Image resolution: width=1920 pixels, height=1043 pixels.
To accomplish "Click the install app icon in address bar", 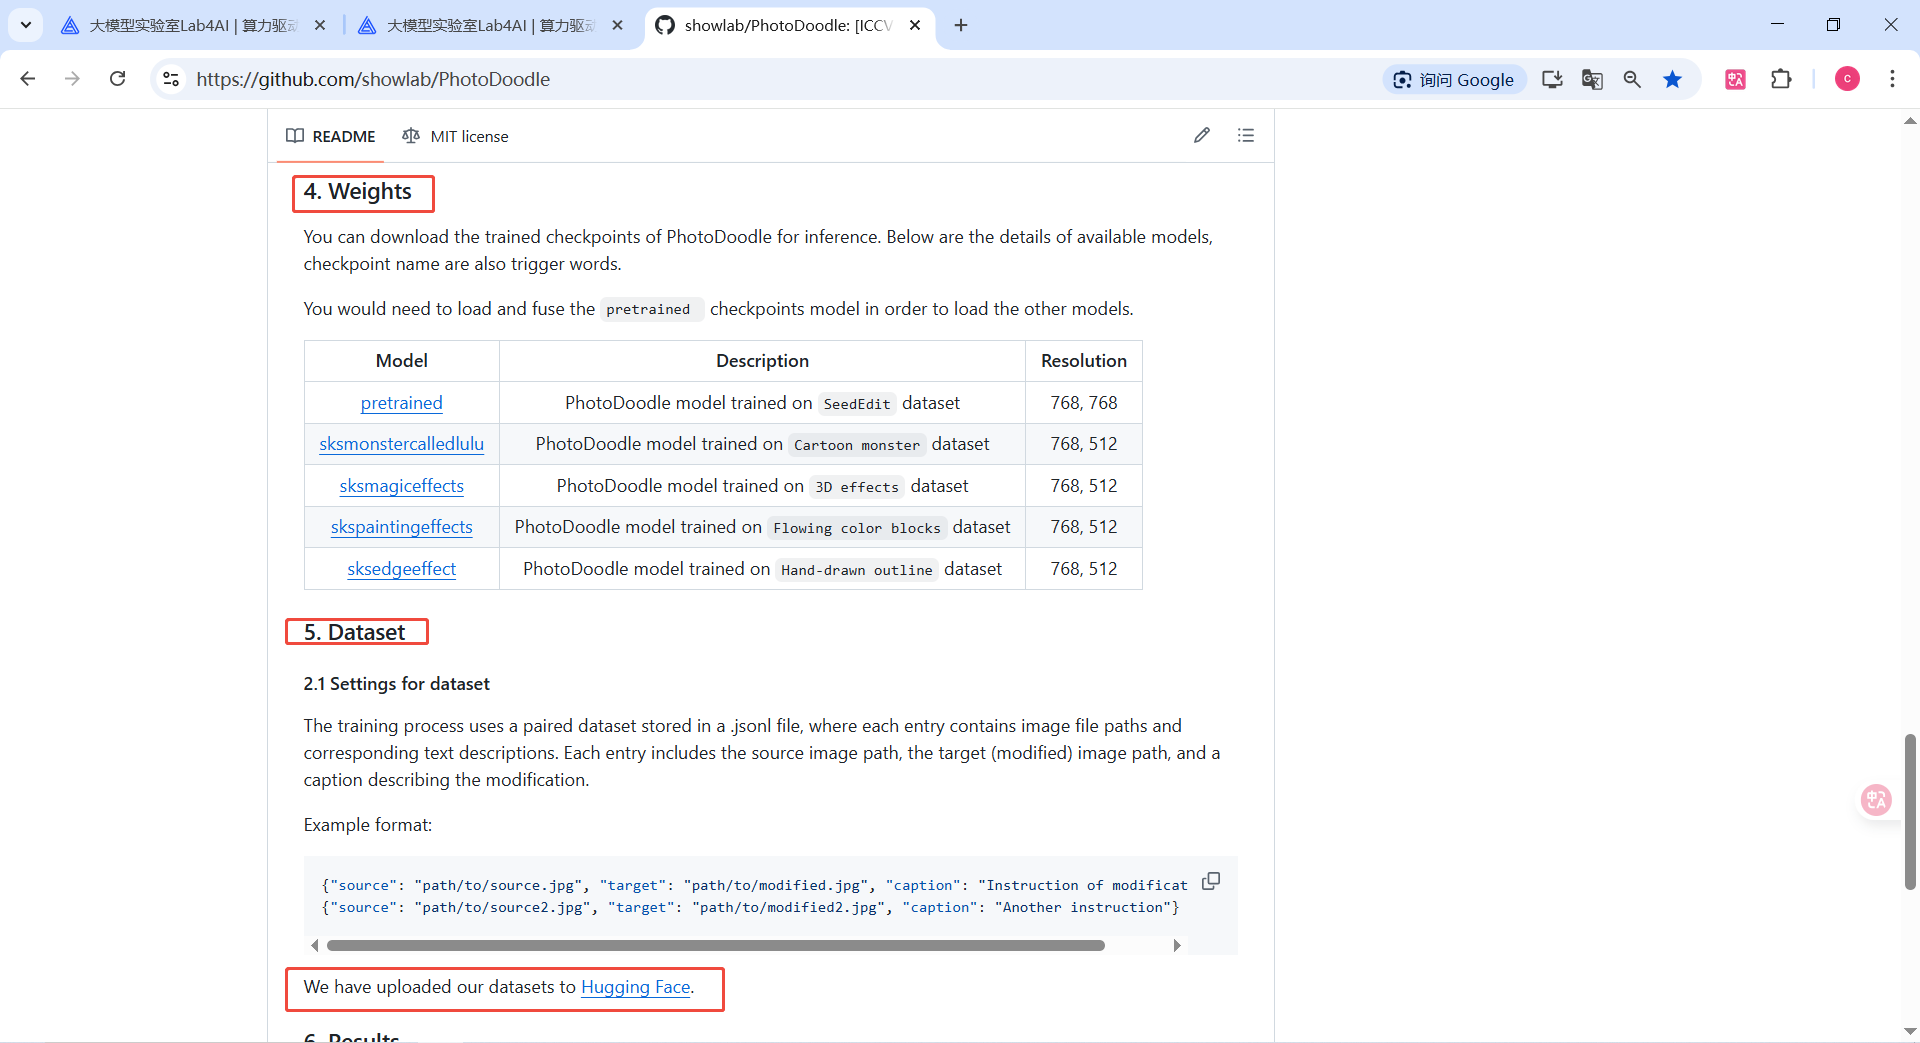I will 1552,79.
